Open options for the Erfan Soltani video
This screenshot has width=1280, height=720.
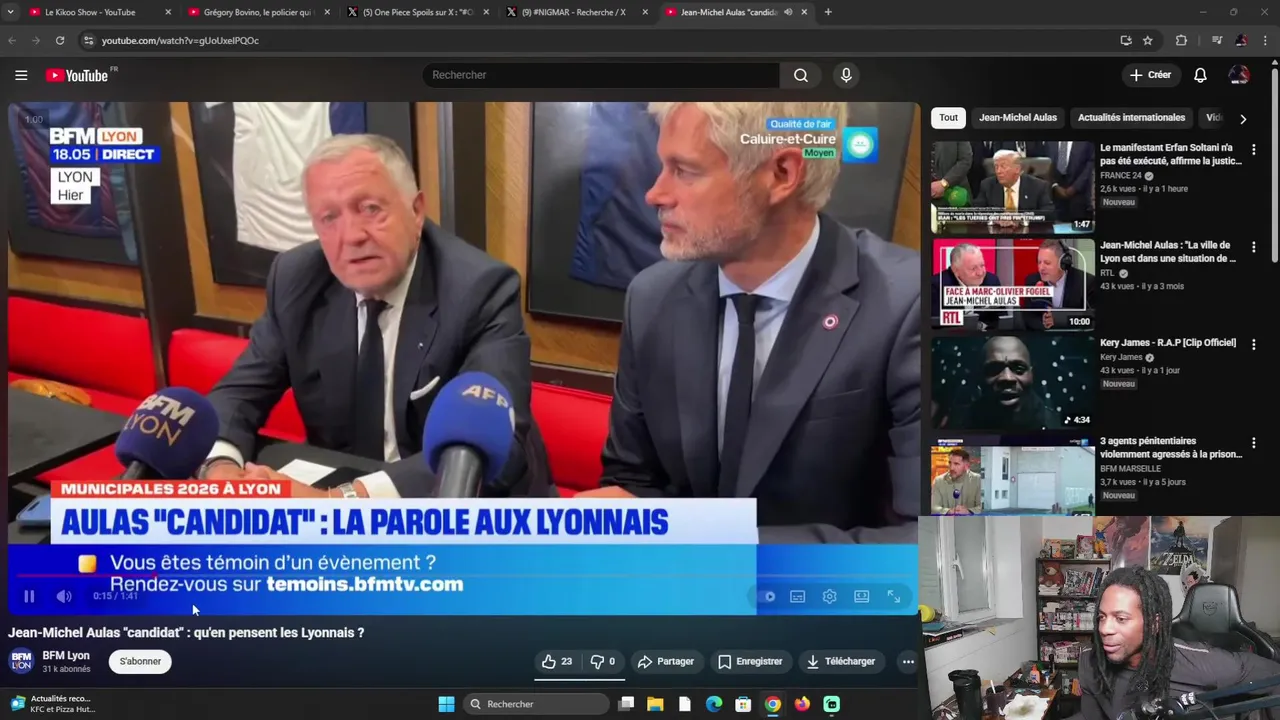coord(1253,149)
